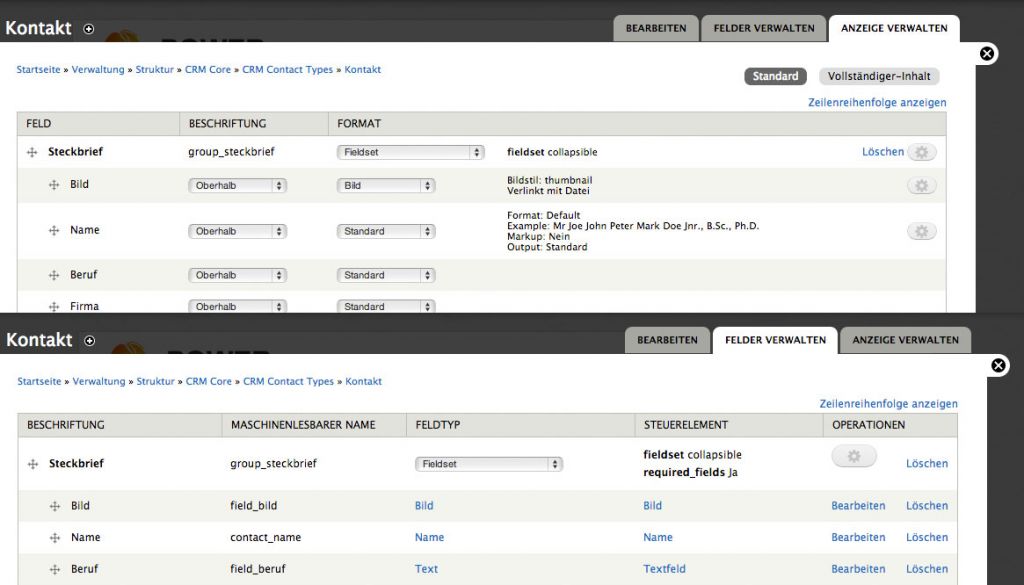The height and width of the screenshot is (585, 1024).
Task: Click Bearbeiten link for the field_beruf row
Action: click(857, 569)
